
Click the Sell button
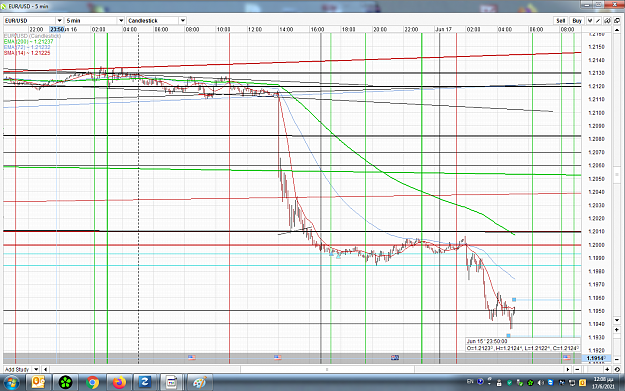pyautogui.click(x=560, y=21)
